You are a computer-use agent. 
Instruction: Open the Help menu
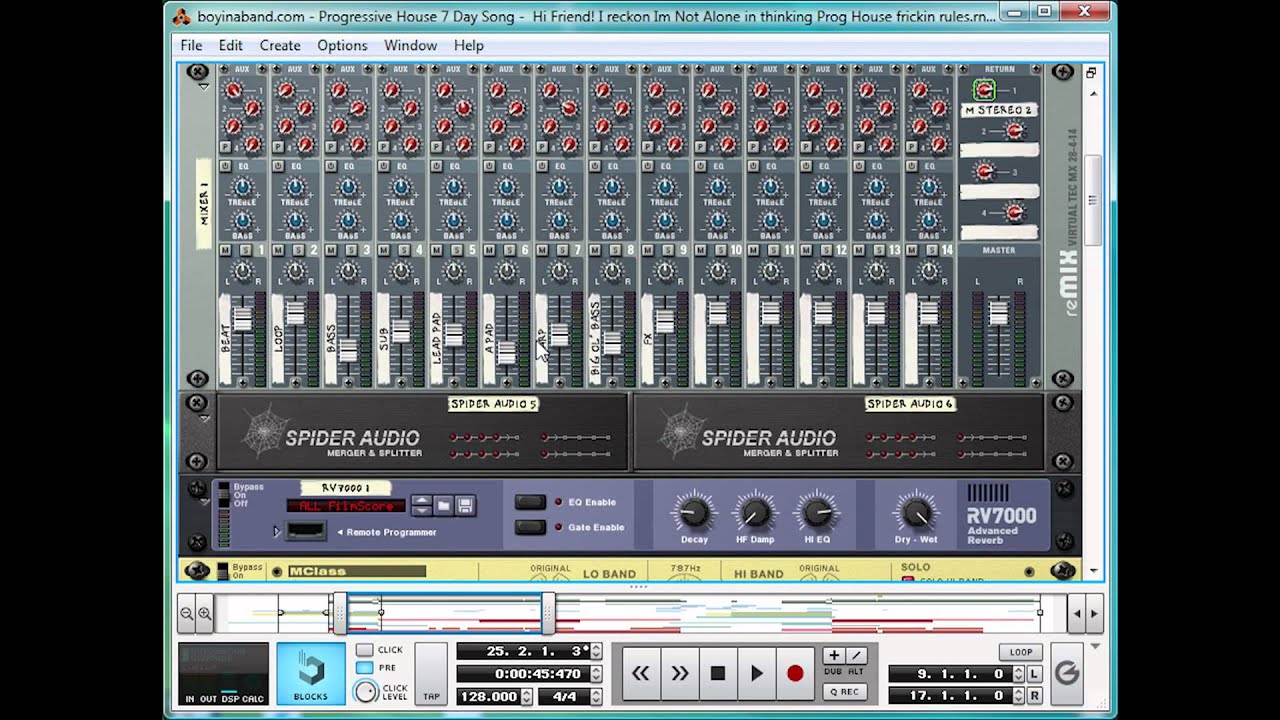(468, 45)
